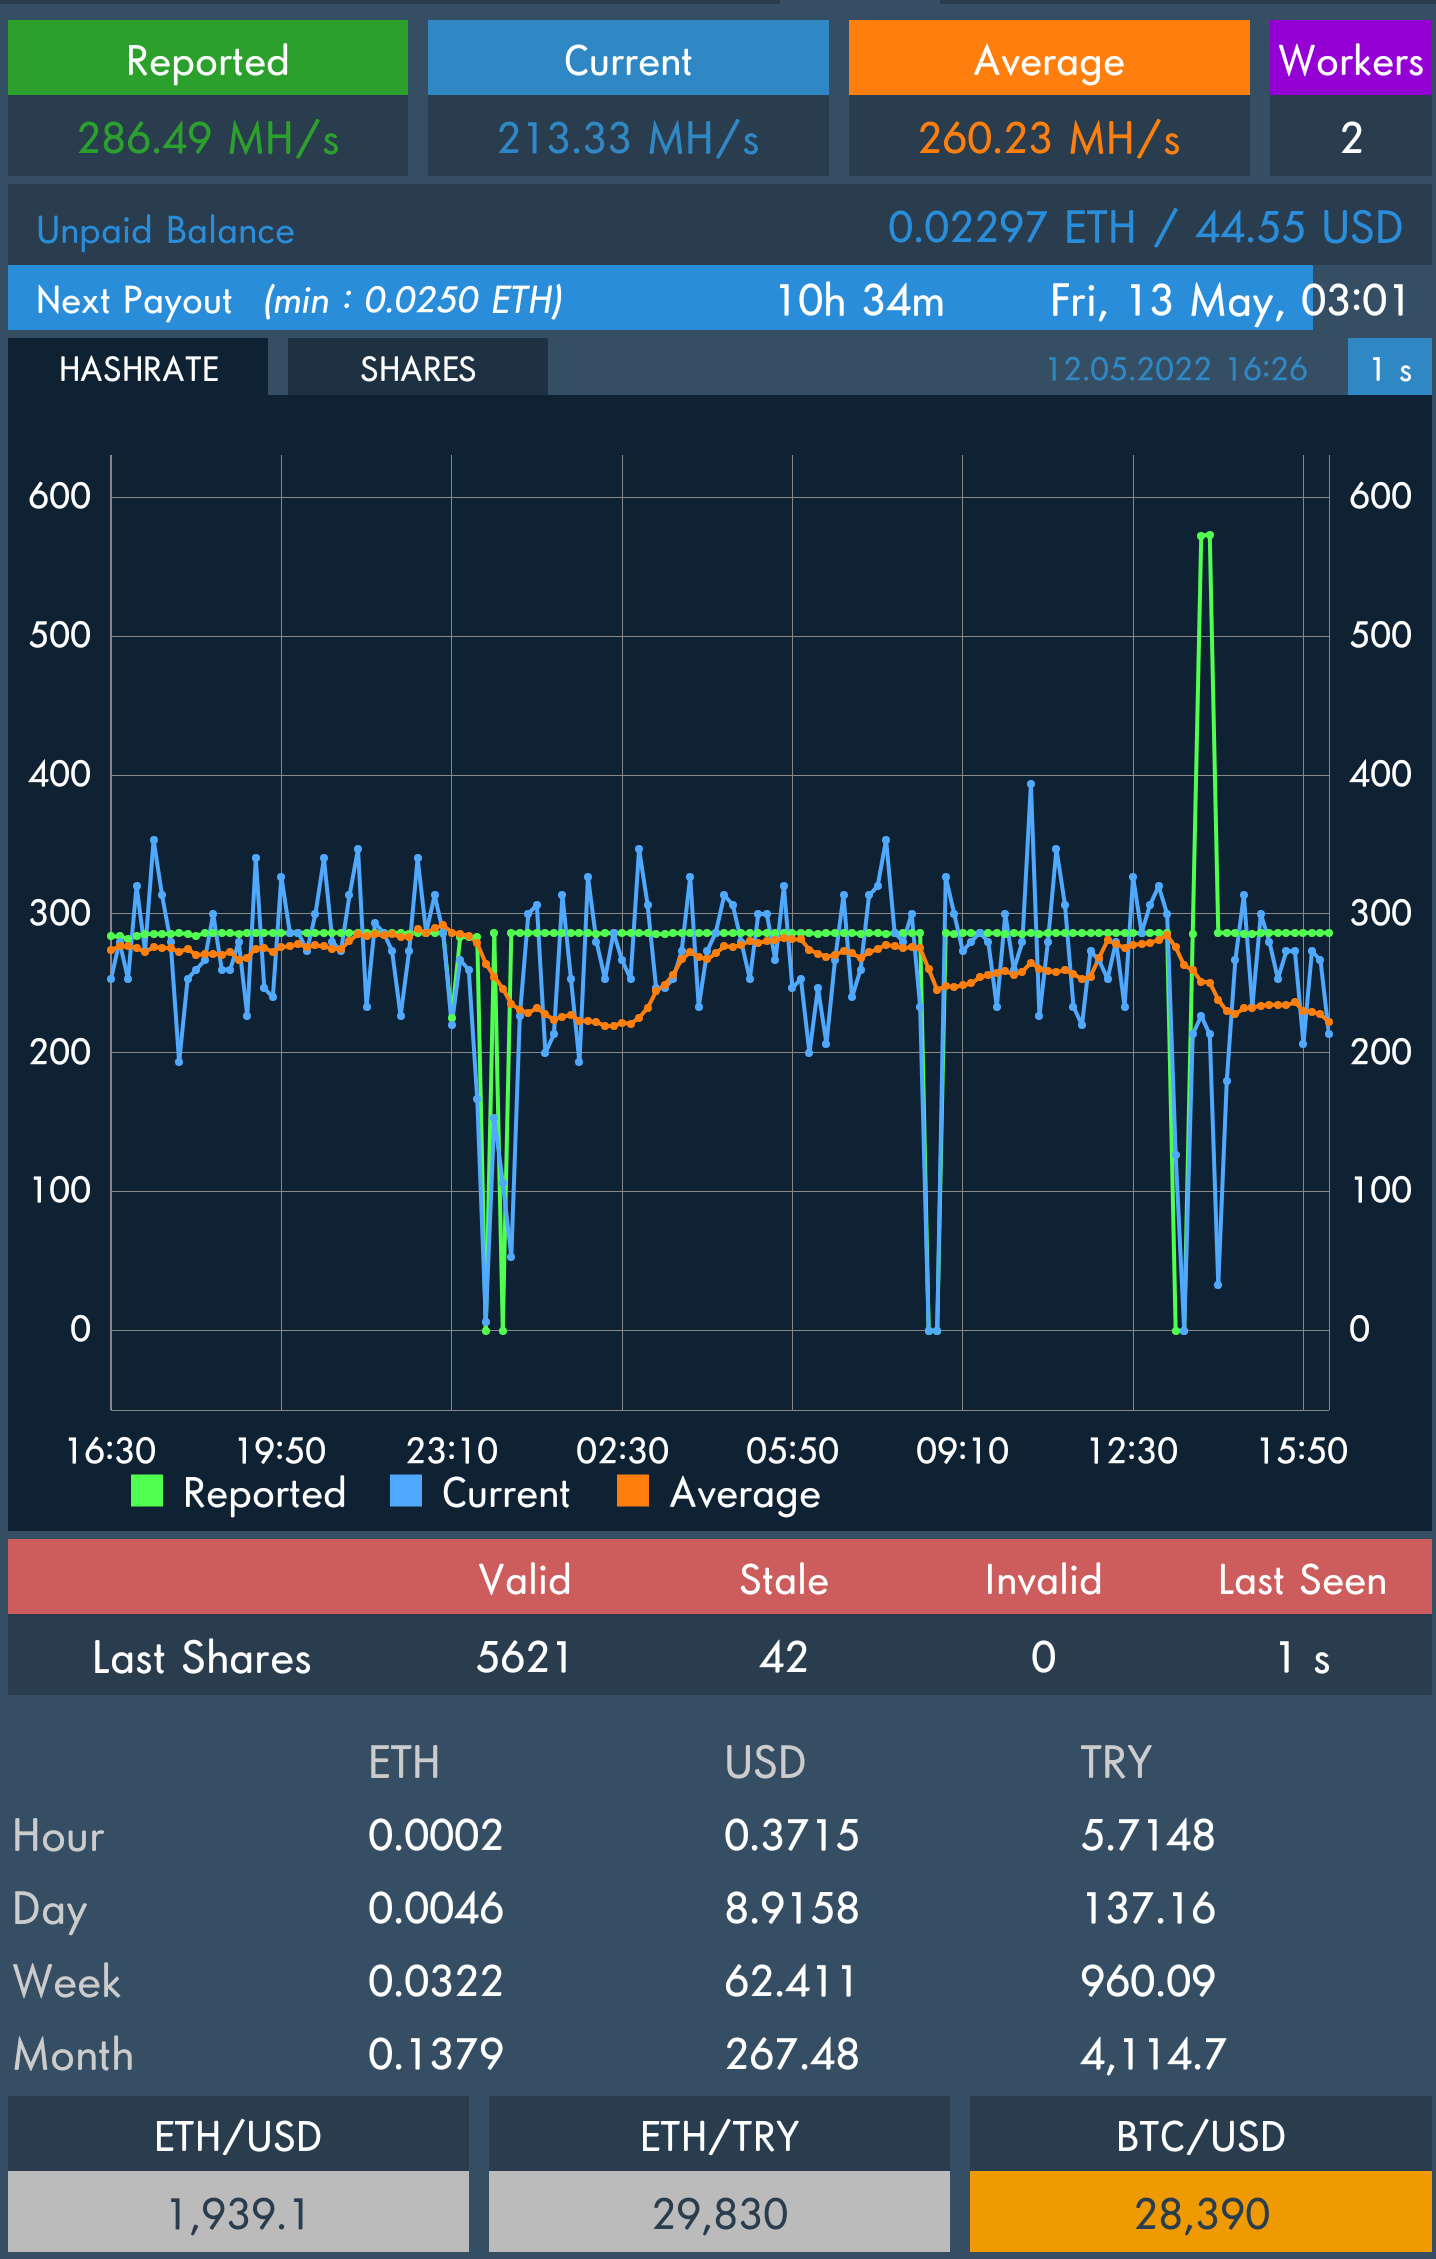
Task: Tap the Reported legend label
Action: (265, 1493)
